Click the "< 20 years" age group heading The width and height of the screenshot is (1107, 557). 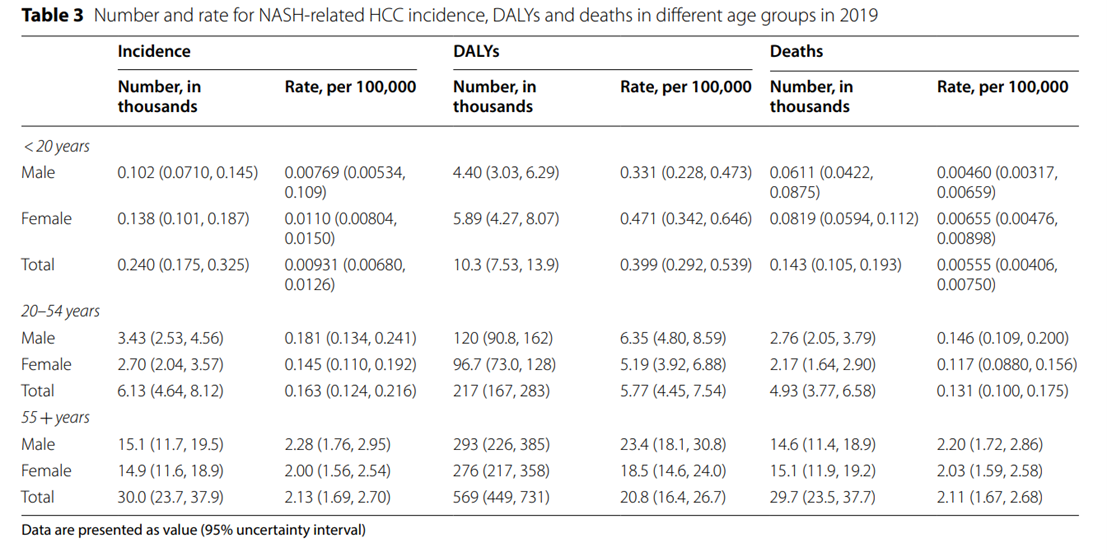point(56,146)
